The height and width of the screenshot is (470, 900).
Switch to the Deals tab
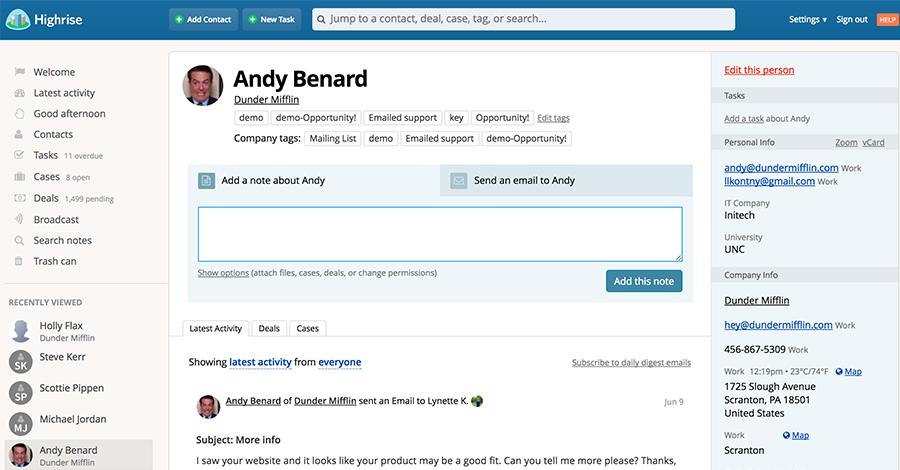[x=269, y=328]
